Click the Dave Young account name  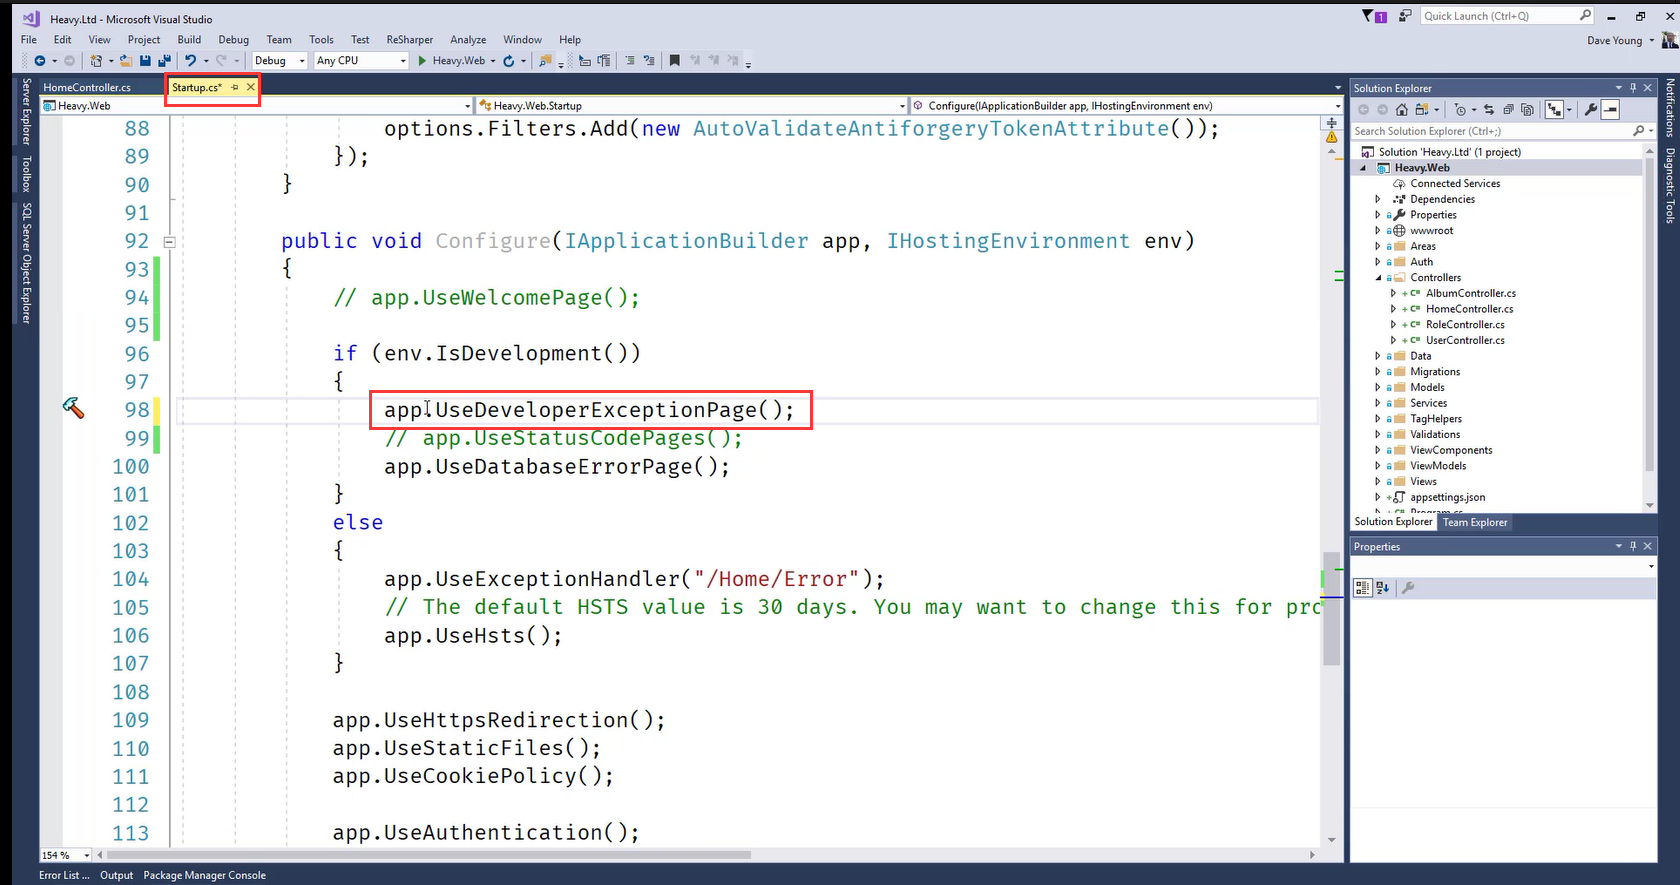pyautogui.click(x=1614, y=41)
